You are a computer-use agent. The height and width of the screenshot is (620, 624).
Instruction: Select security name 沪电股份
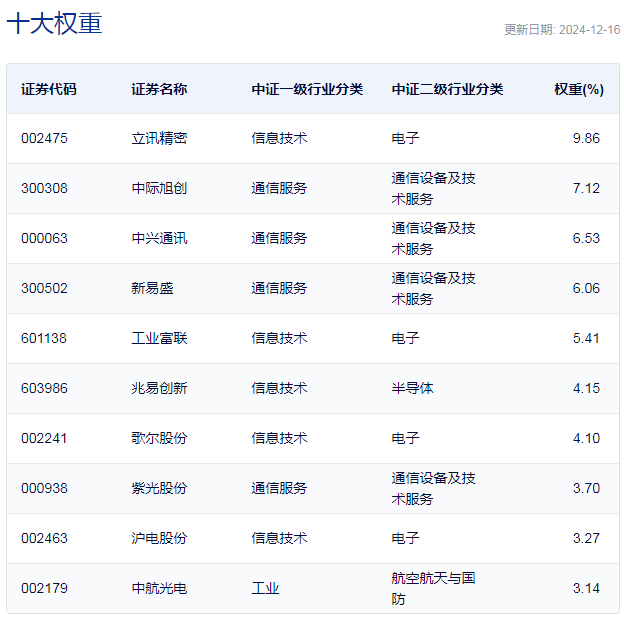159,538
